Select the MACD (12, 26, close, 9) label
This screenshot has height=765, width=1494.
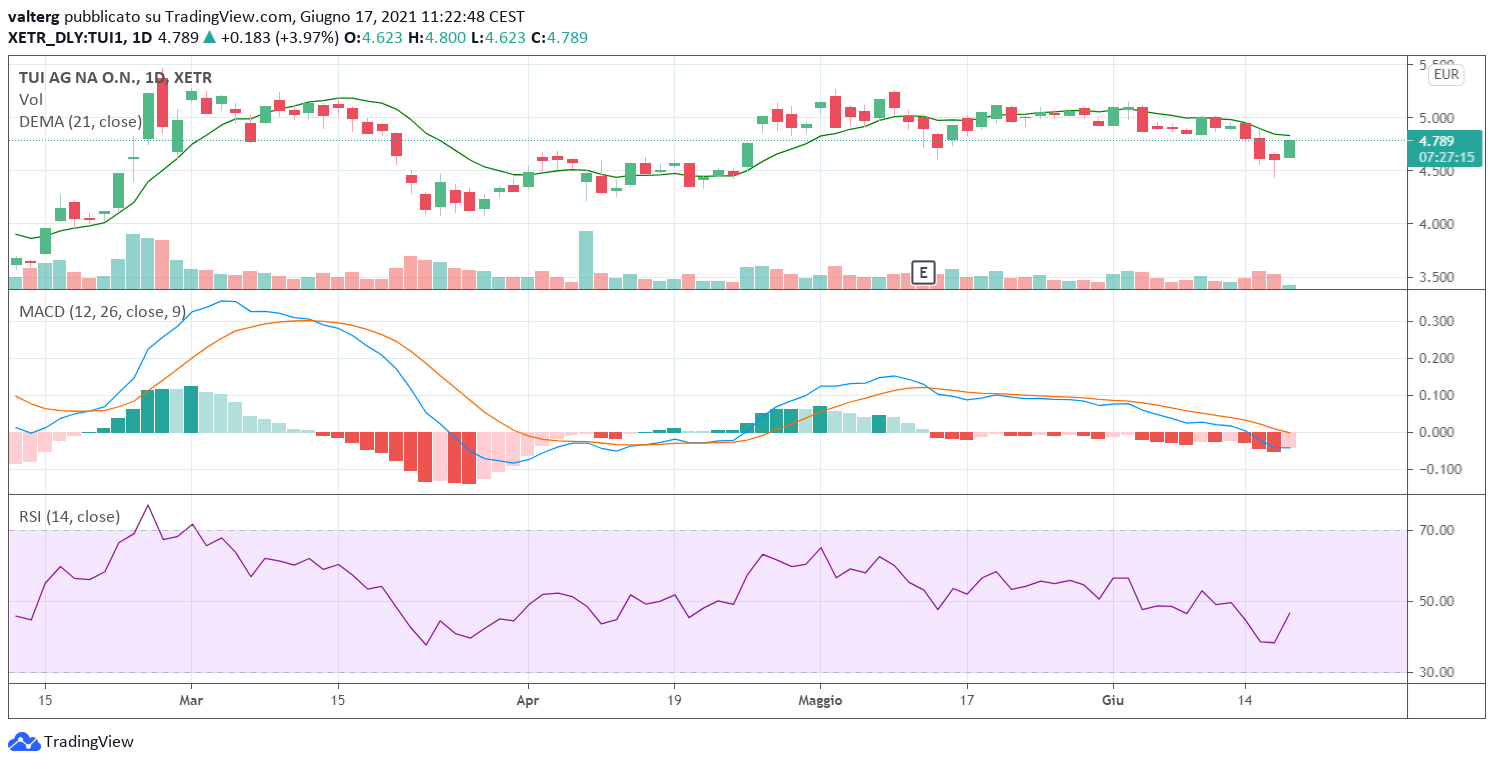(102, 312)
